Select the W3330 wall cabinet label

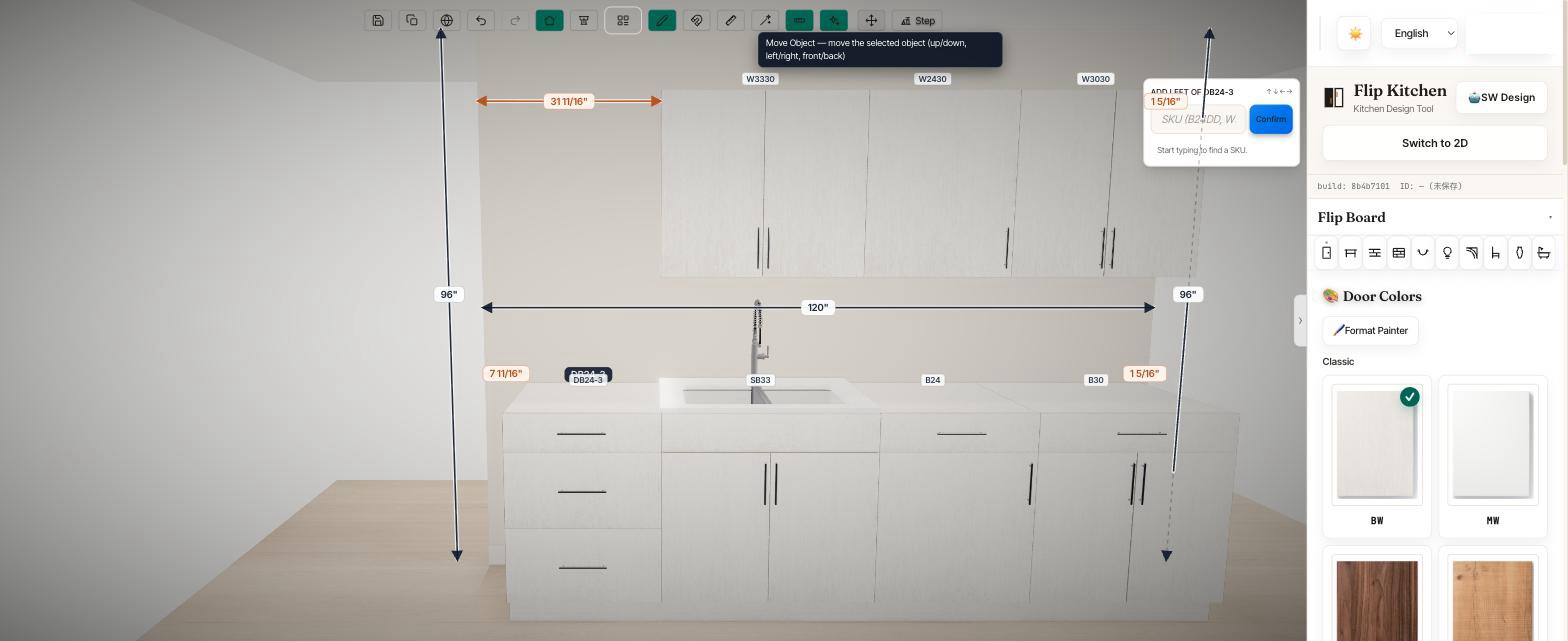tap(760, 79)
